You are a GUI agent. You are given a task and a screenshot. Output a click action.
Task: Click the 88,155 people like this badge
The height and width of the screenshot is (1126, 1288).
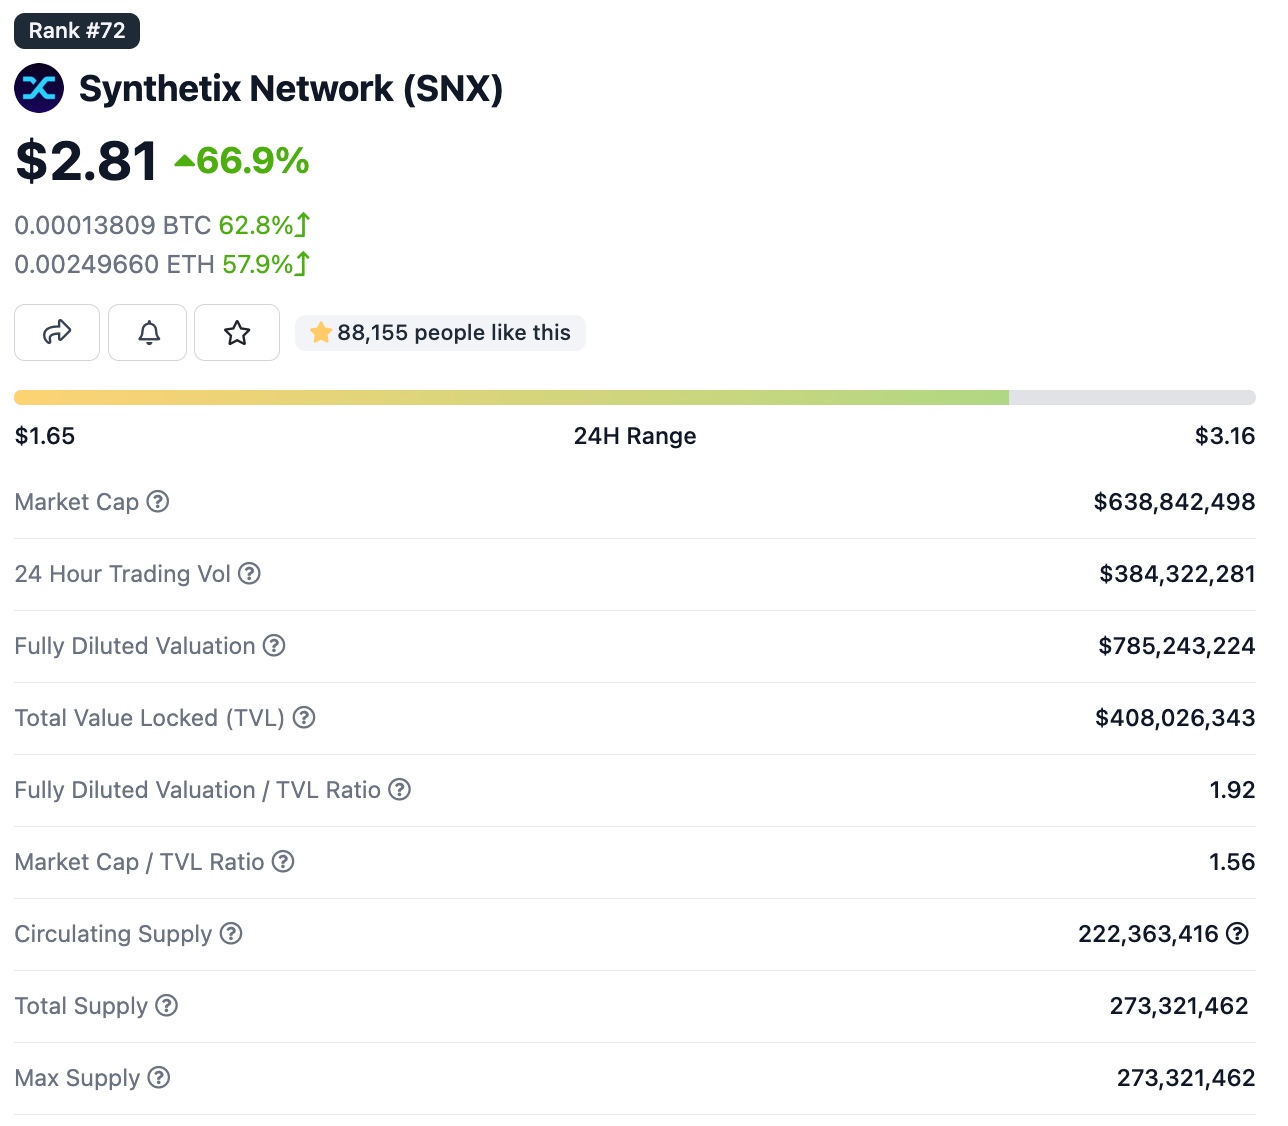pyautogui.click(x=440, y=332)
